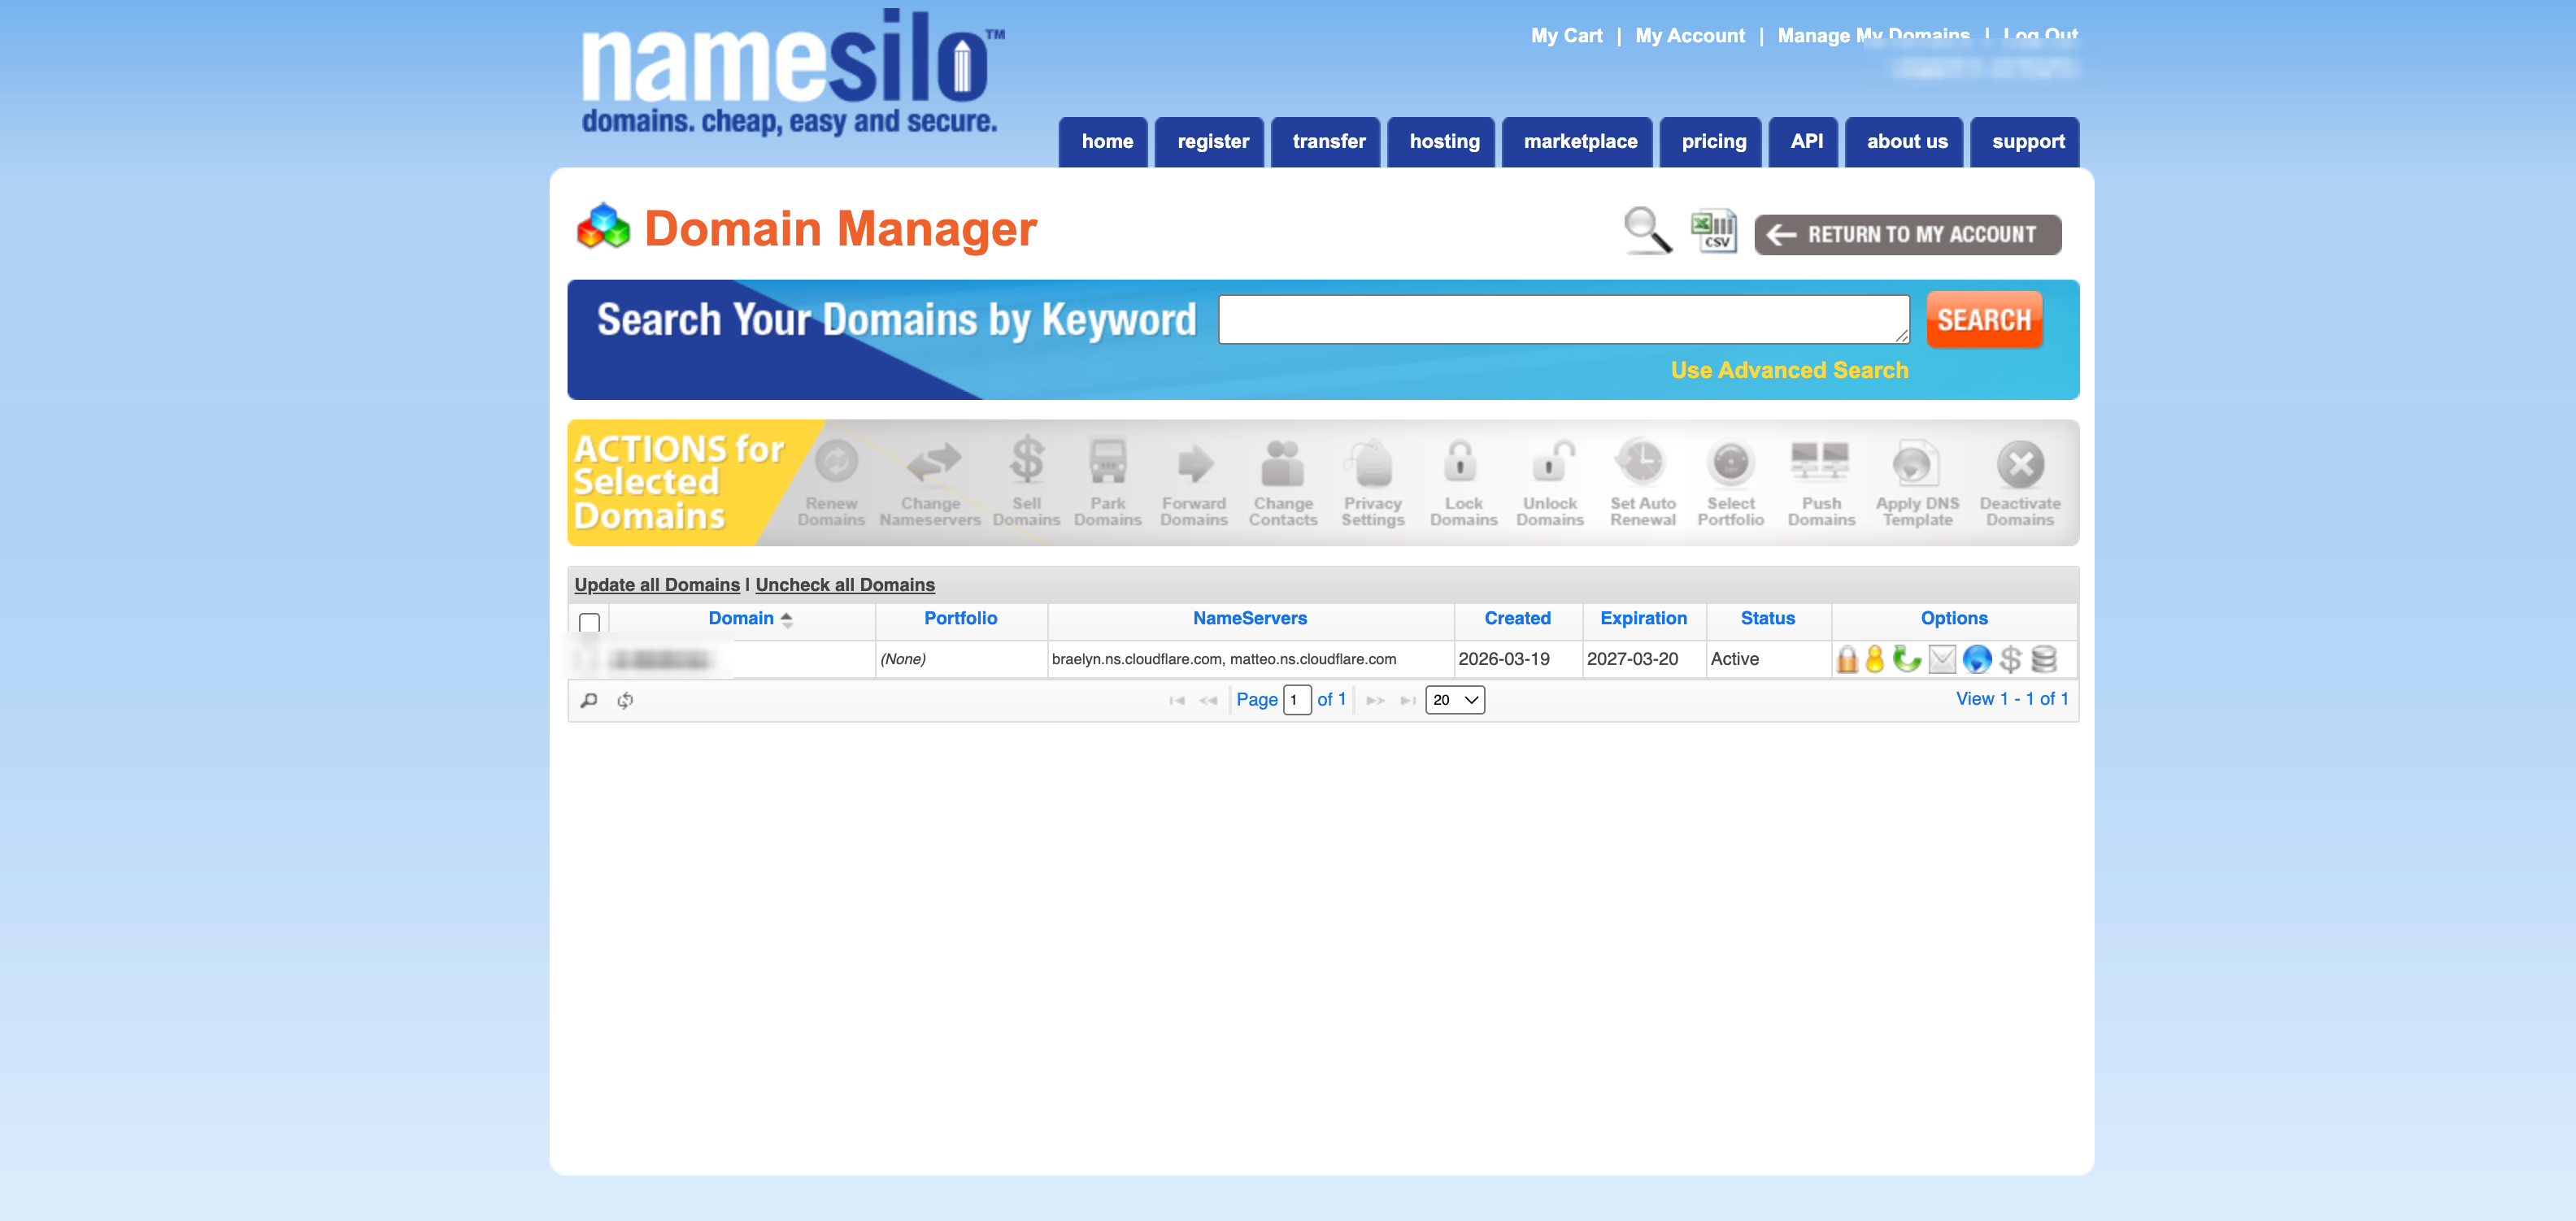Click the page number input box

pos(1297,700)
